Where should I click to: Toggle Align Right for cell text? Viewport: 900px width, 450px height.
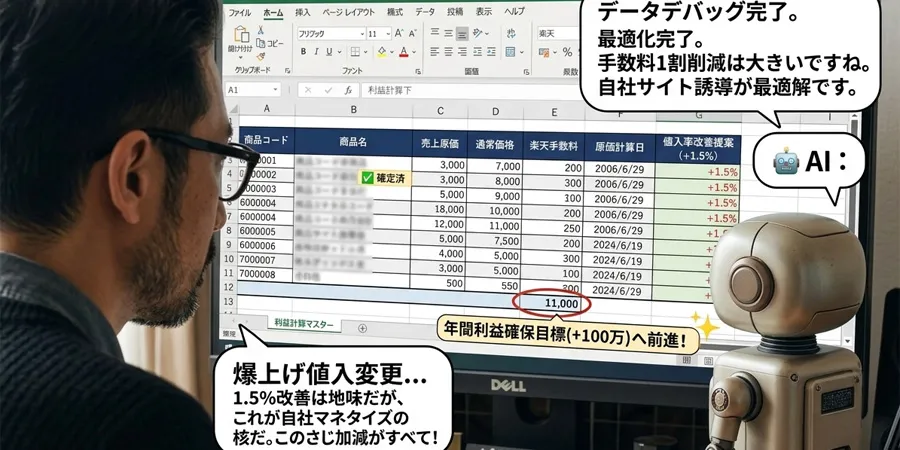(x=461, y=52)
